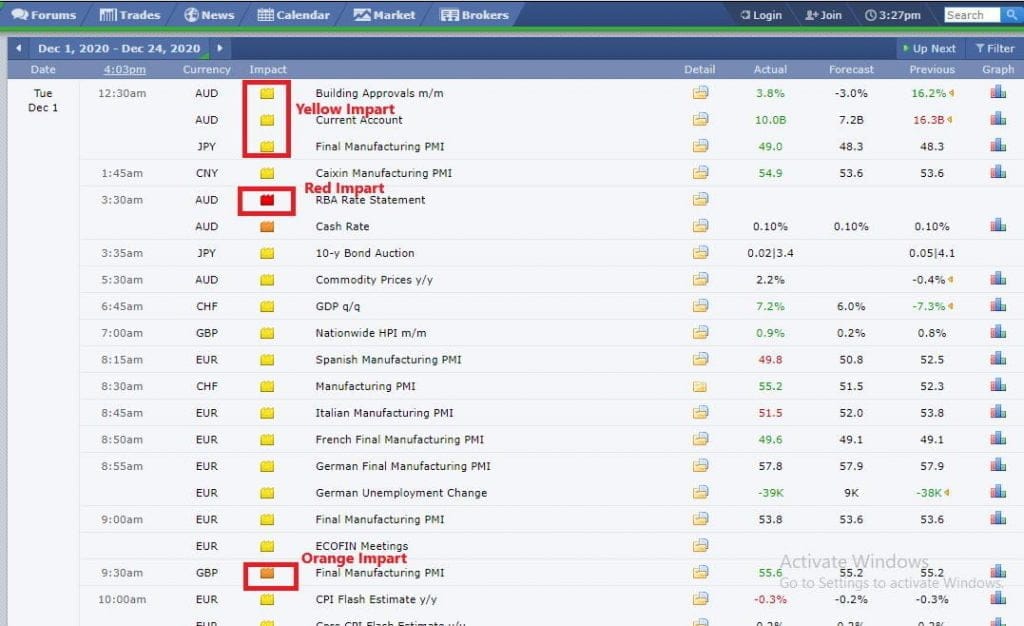Click the Up Next link

(x=930, y=48)
